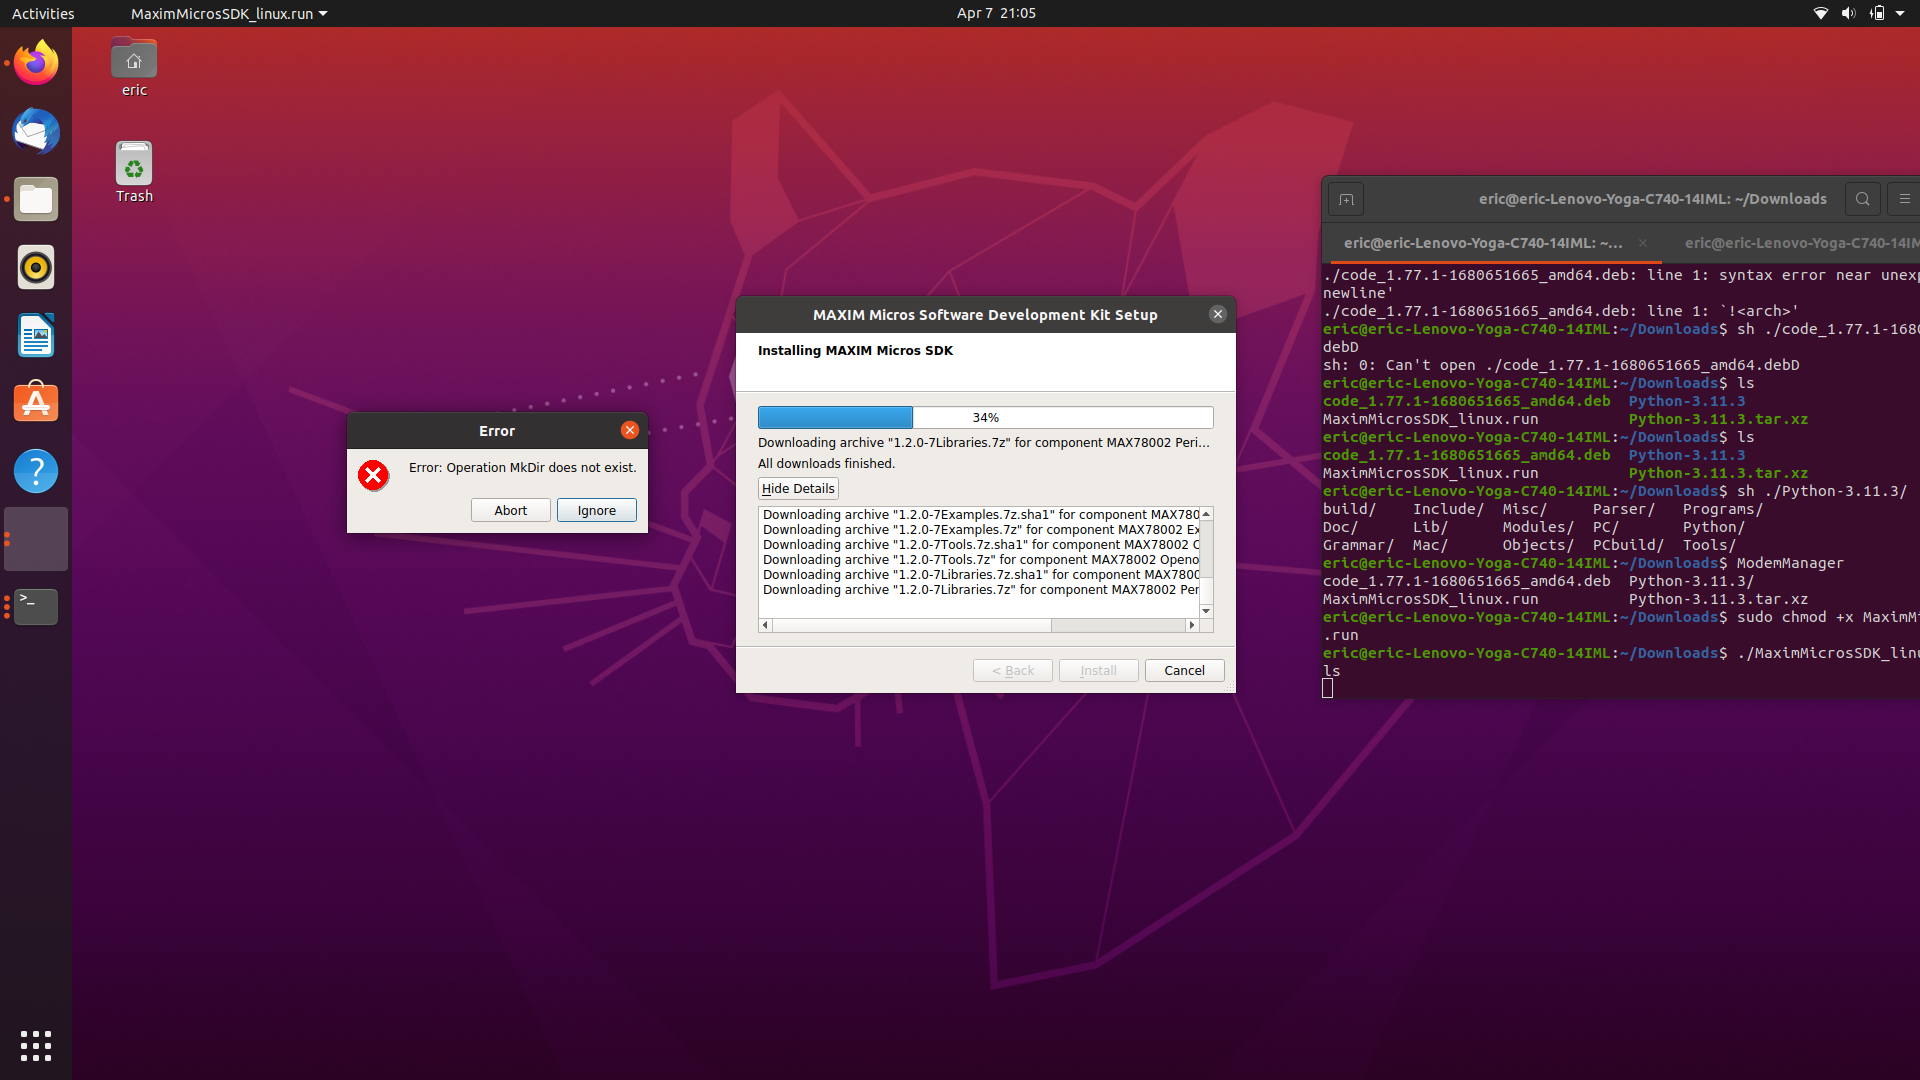Click the 34% progress bar
The height and width of the screenshot is (1080, 1920).
[x=985, y=417]
